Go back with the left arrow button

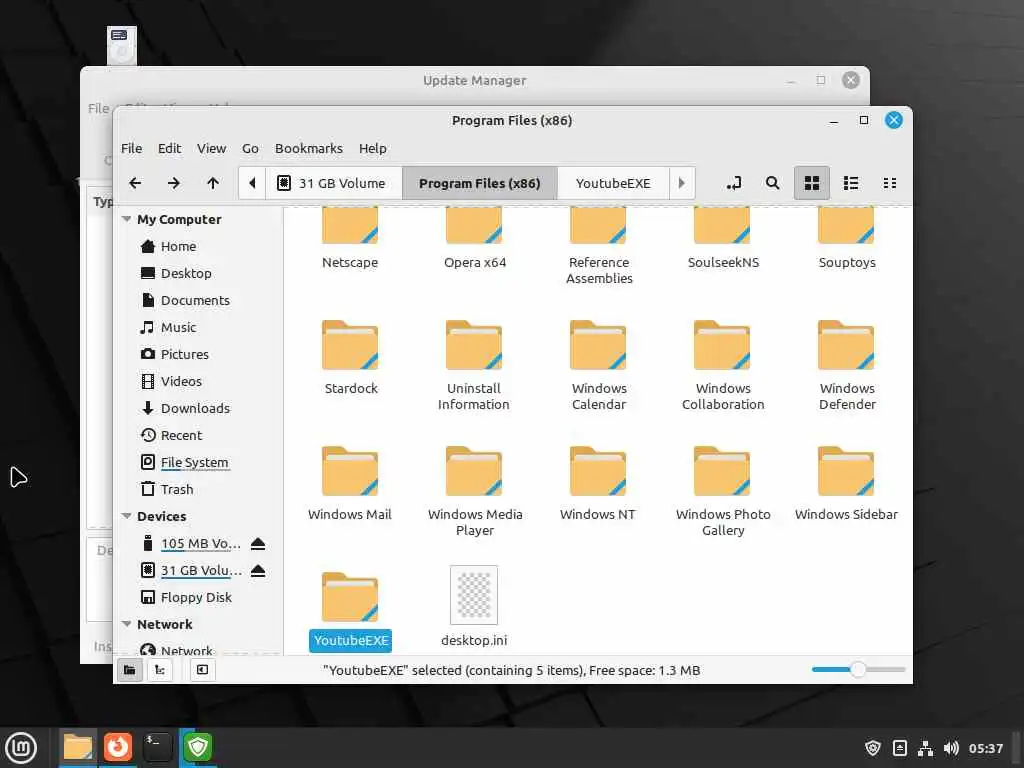[x=135, y=183]
